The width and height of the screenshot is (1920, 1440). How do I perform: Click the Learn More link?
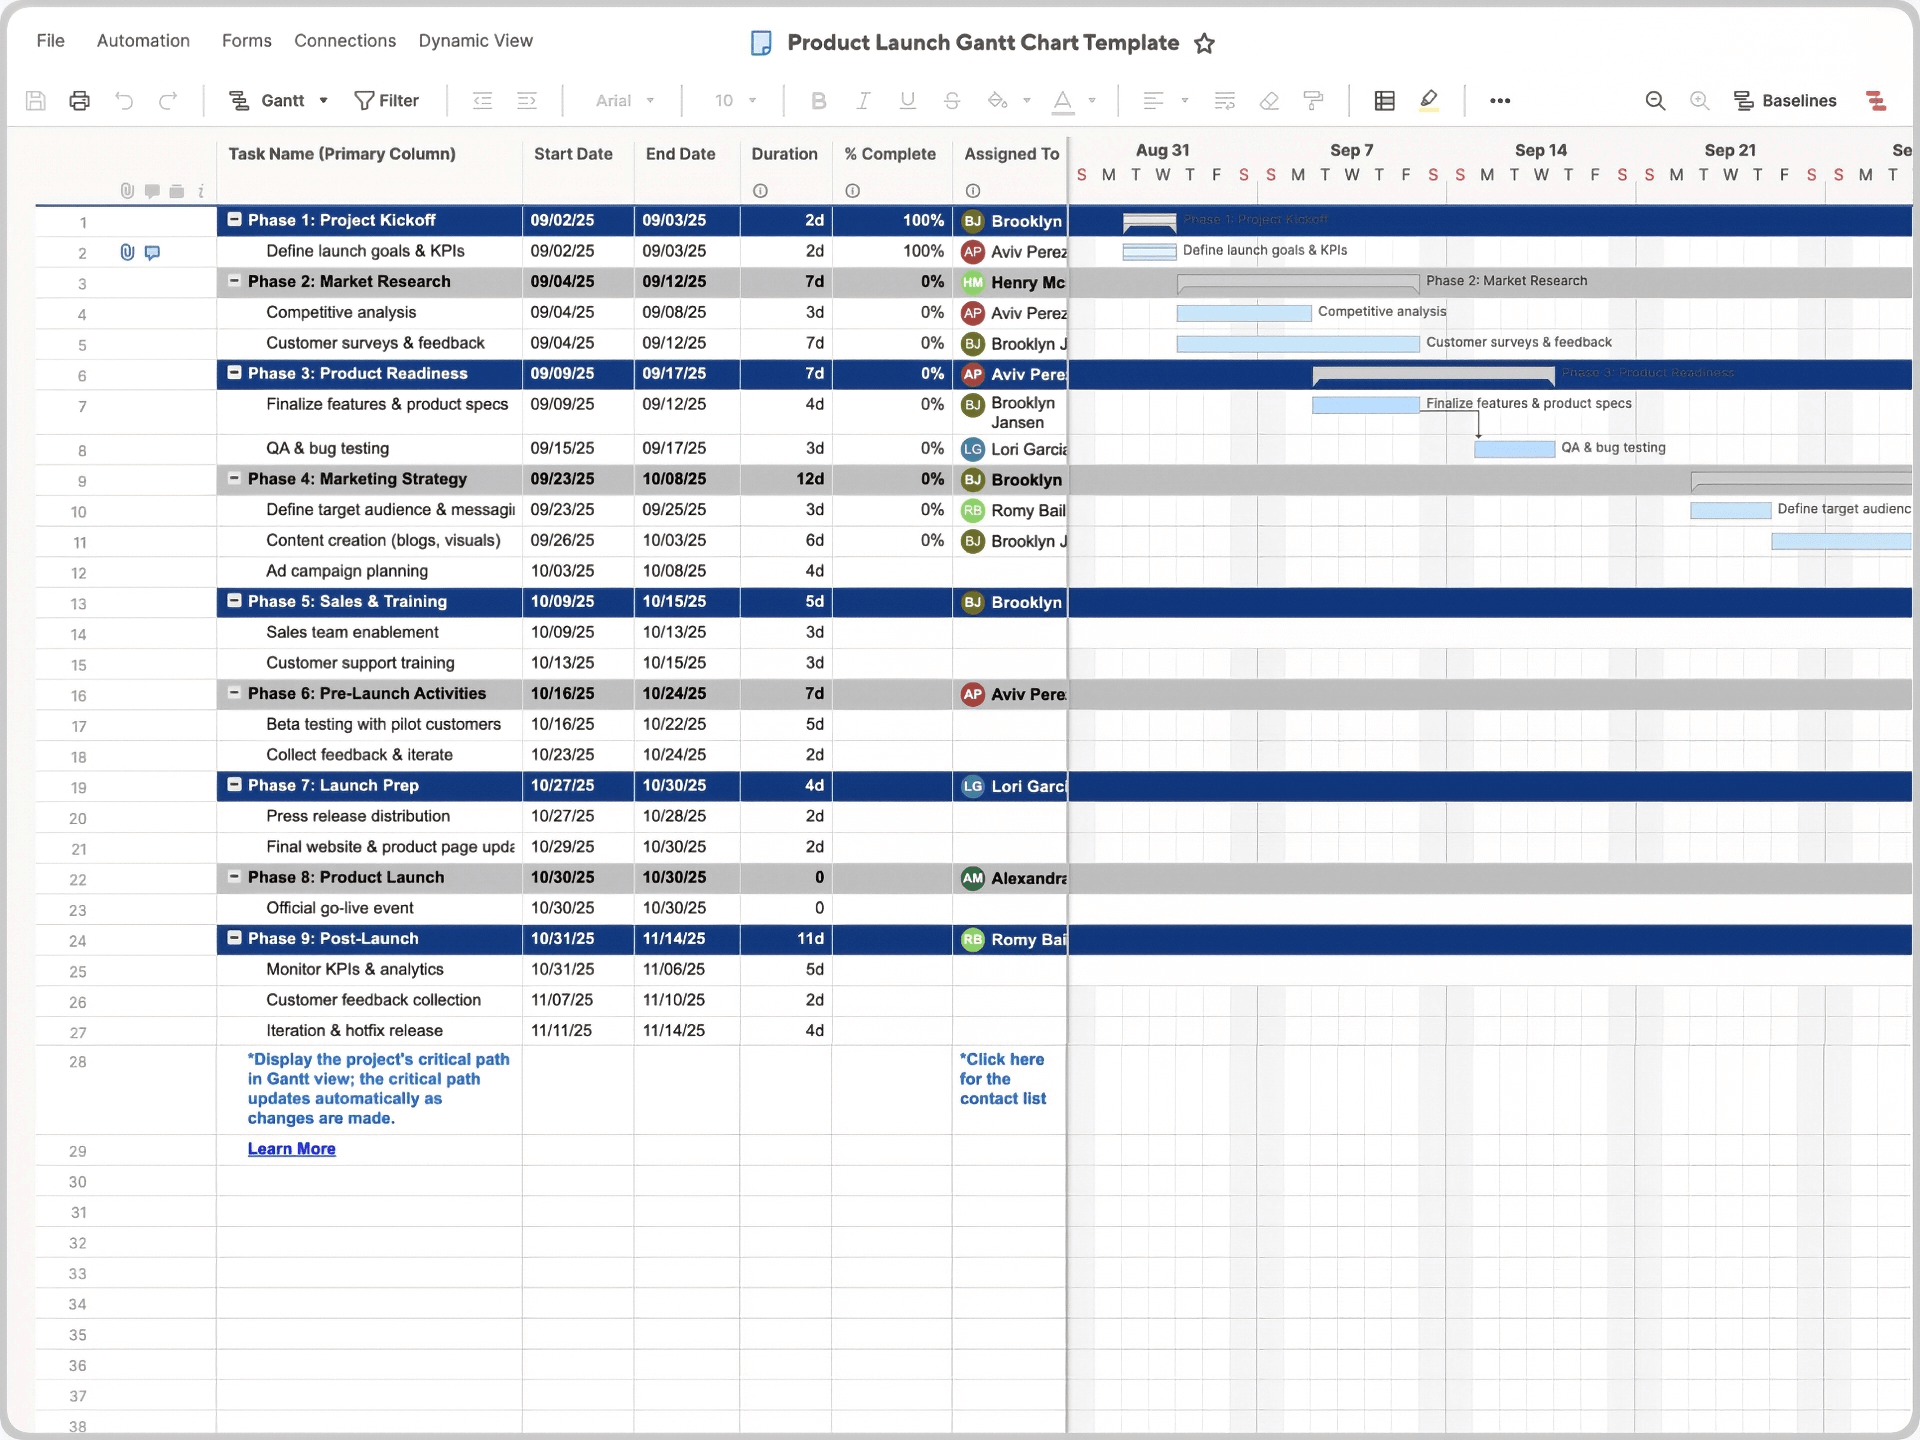point(291,1148)
